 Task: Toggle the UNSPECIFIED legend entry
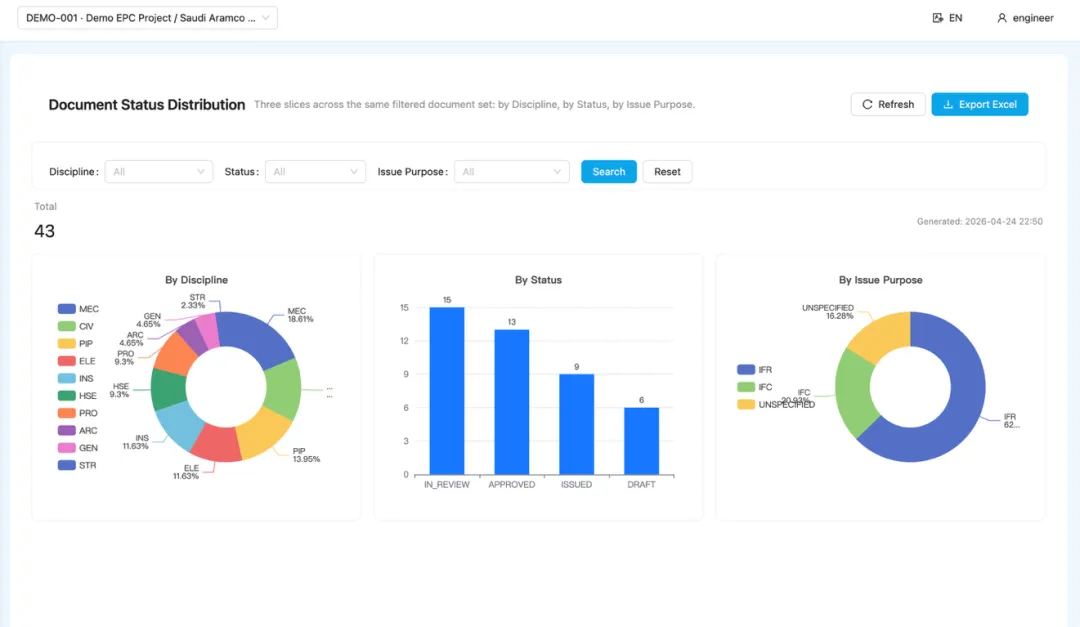pyautogui.click(x=776, y=404)
